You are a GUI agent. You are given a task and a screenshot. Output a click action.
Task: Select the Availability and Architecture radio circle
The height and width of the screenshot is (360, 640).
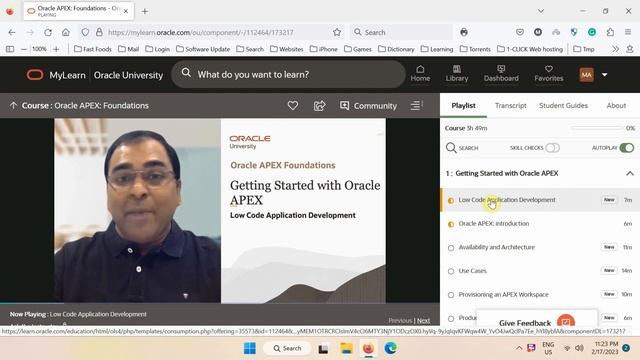pyautogui.click(x=451, y=248)
